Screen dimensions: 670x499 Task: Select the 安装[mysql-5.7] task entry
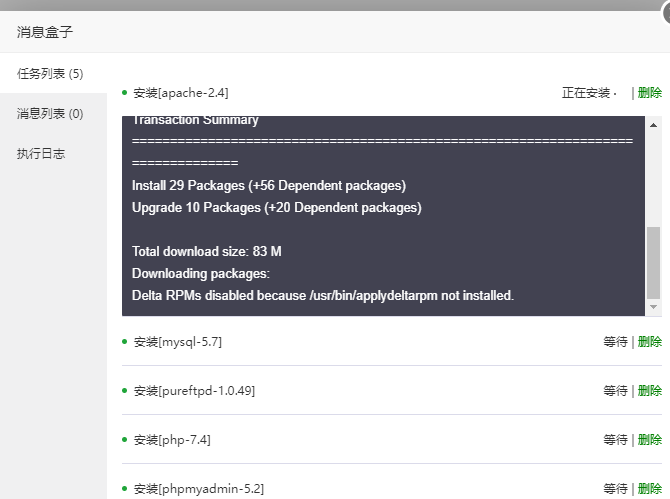(x=178, y=342)
